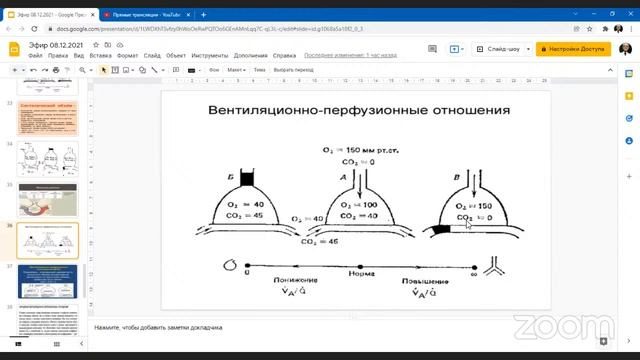Add a new slide with plus icon

[15, 70]
